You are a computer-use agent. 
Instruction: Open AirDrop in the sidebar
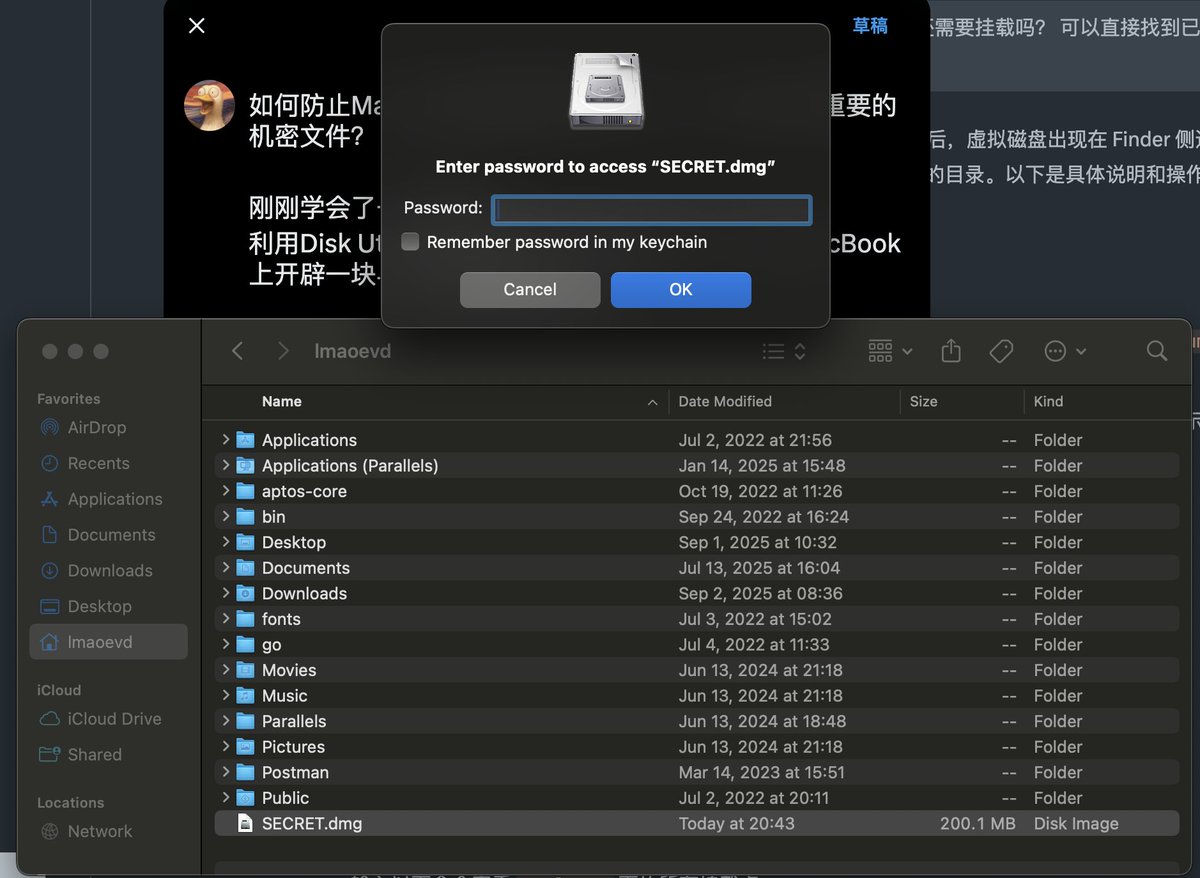[96, 427]
